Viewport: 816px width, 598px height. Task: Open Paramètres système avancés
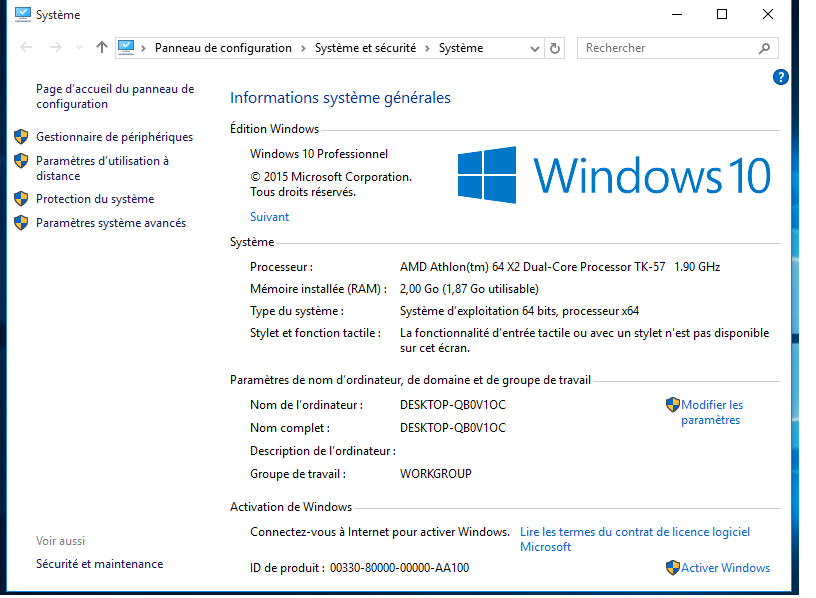tap(111, 223)
